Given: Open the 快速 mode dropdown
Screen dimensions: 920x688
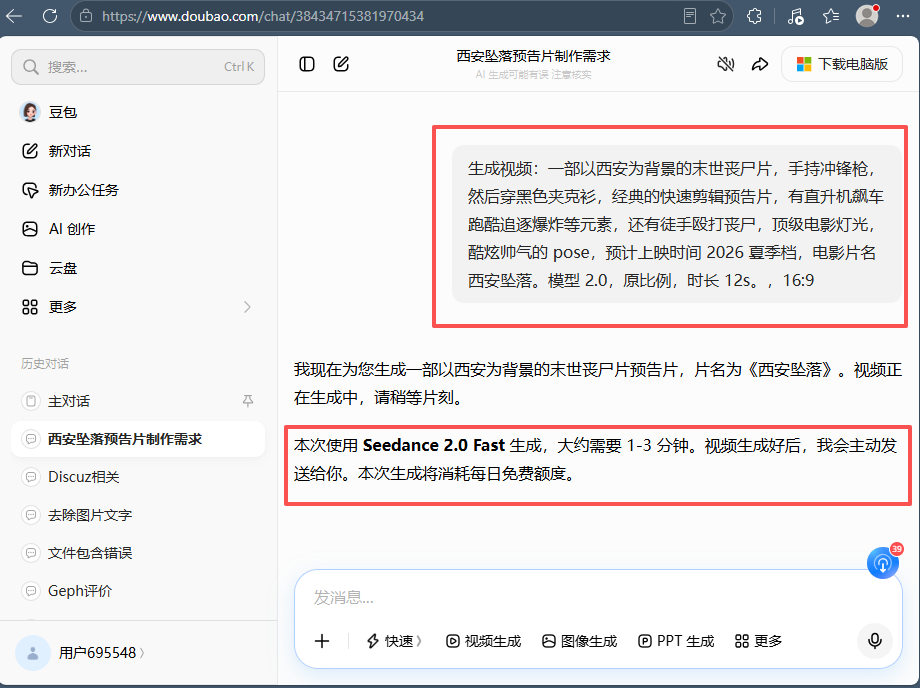Looking at the screenshot, I should [x=394, y=641].
